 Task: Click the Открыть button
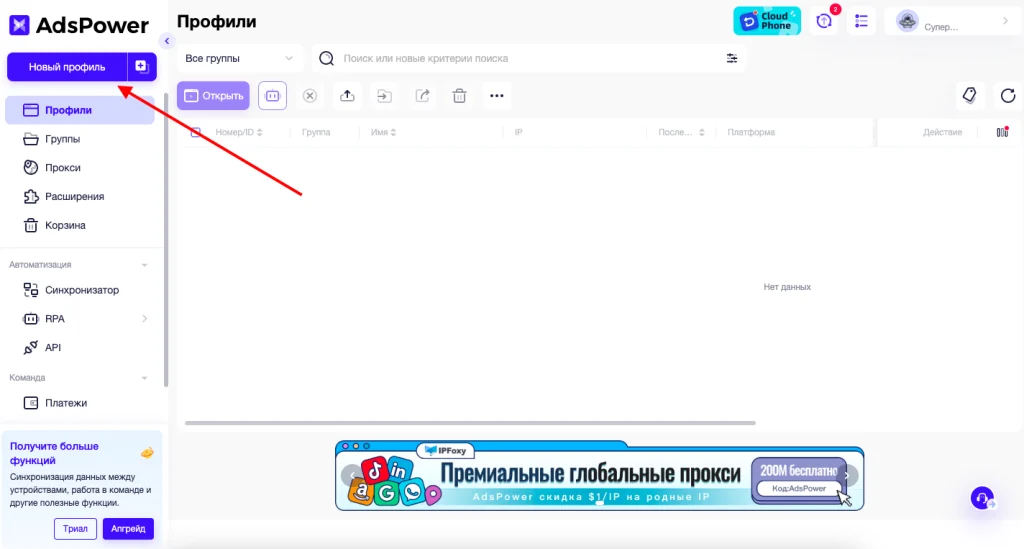pos(213,95)
